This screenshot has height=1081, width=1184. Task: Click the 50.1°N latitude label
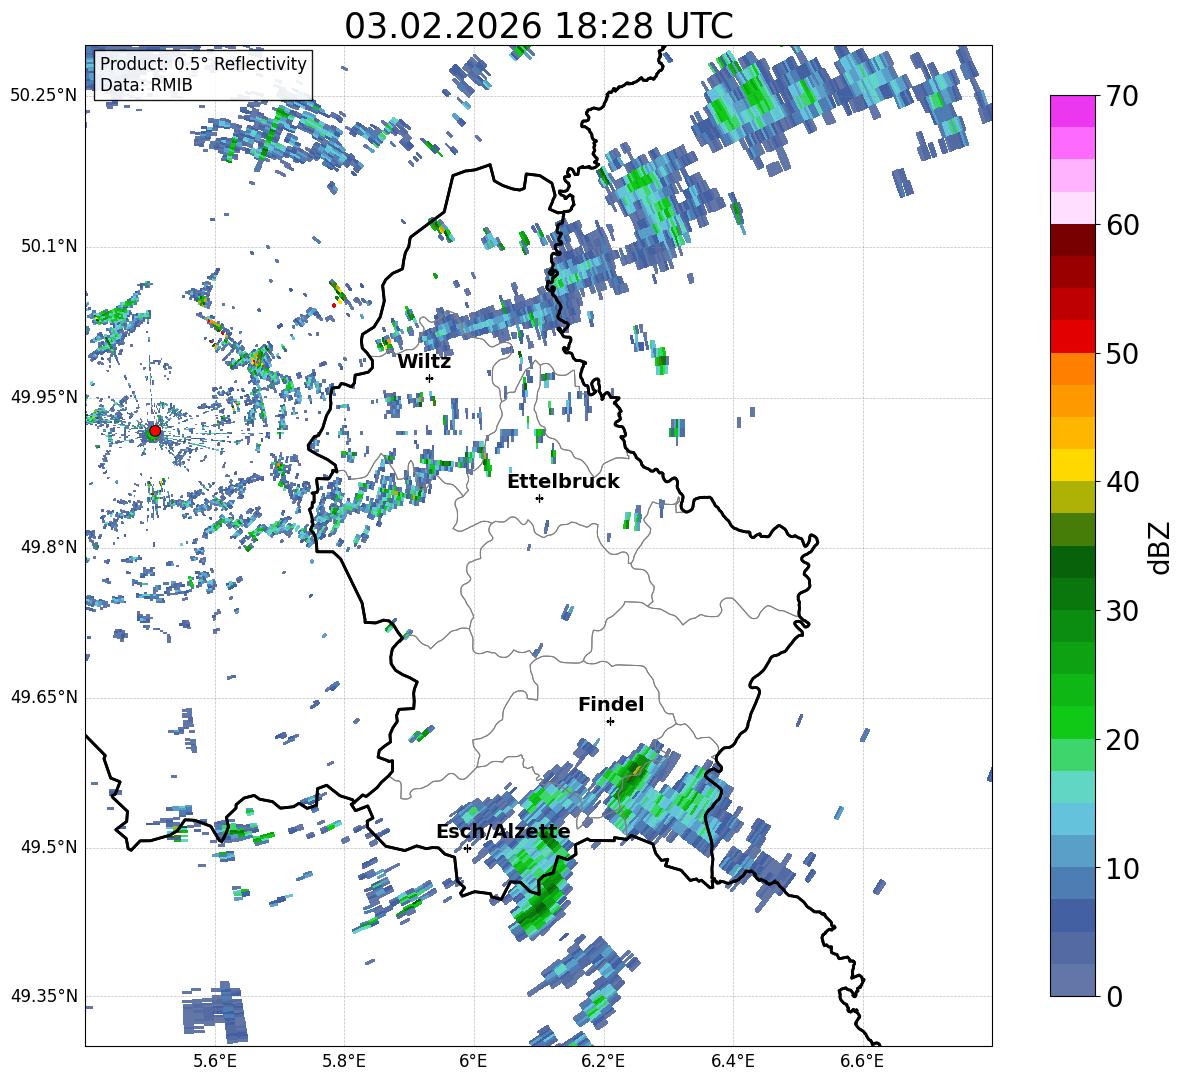coord(49,246)
